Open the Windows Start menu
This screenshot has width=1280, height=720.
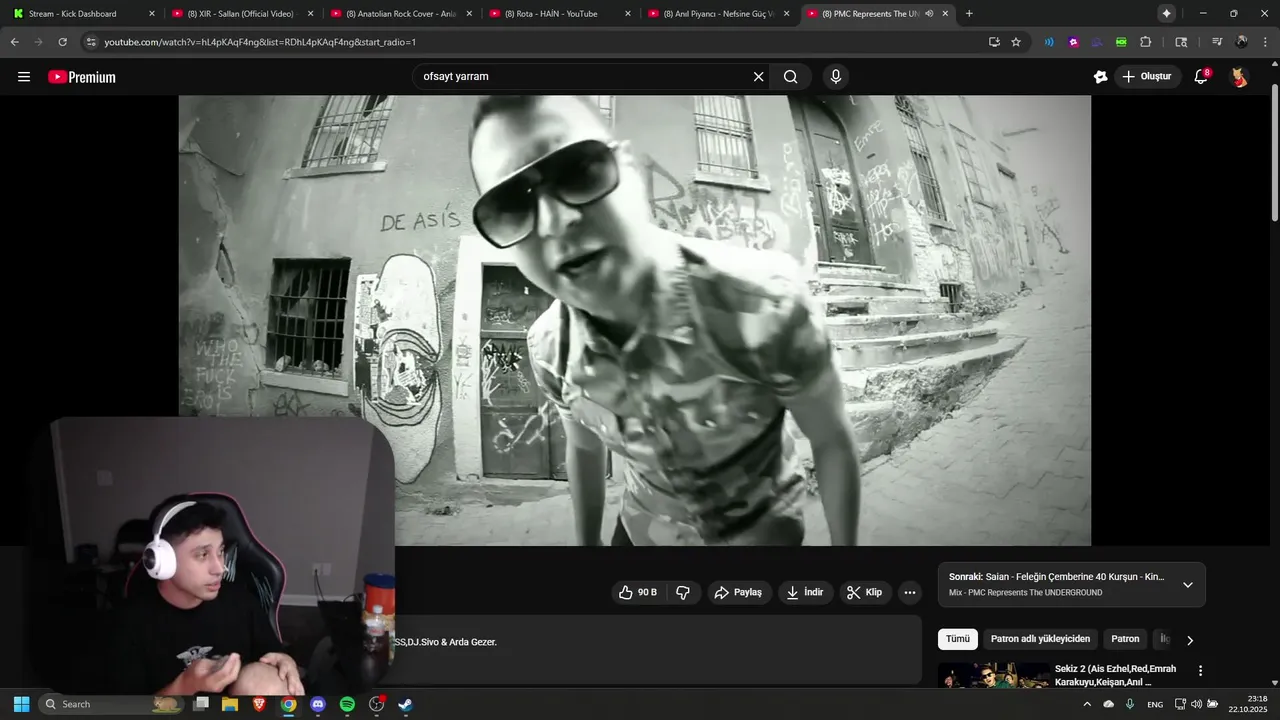click(x=21, y=704)
